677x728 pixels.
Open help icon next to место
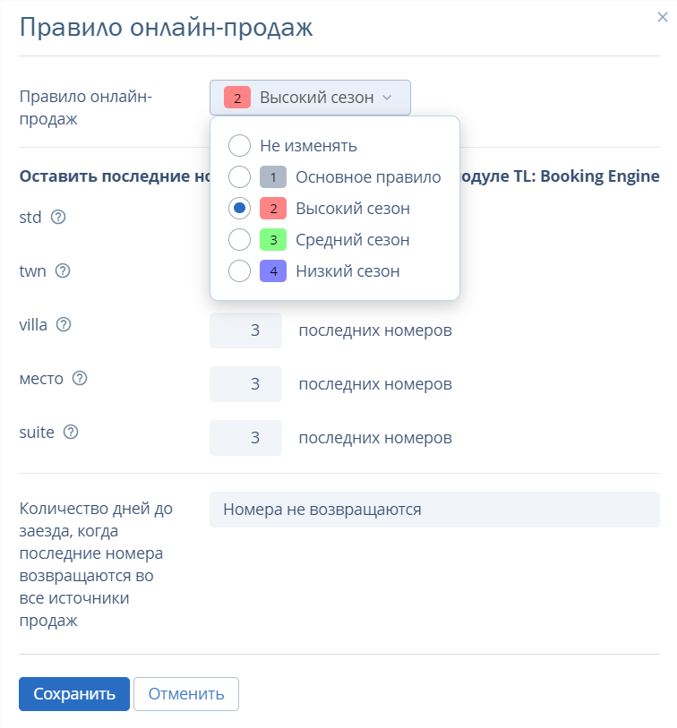(x=80, y=378)
